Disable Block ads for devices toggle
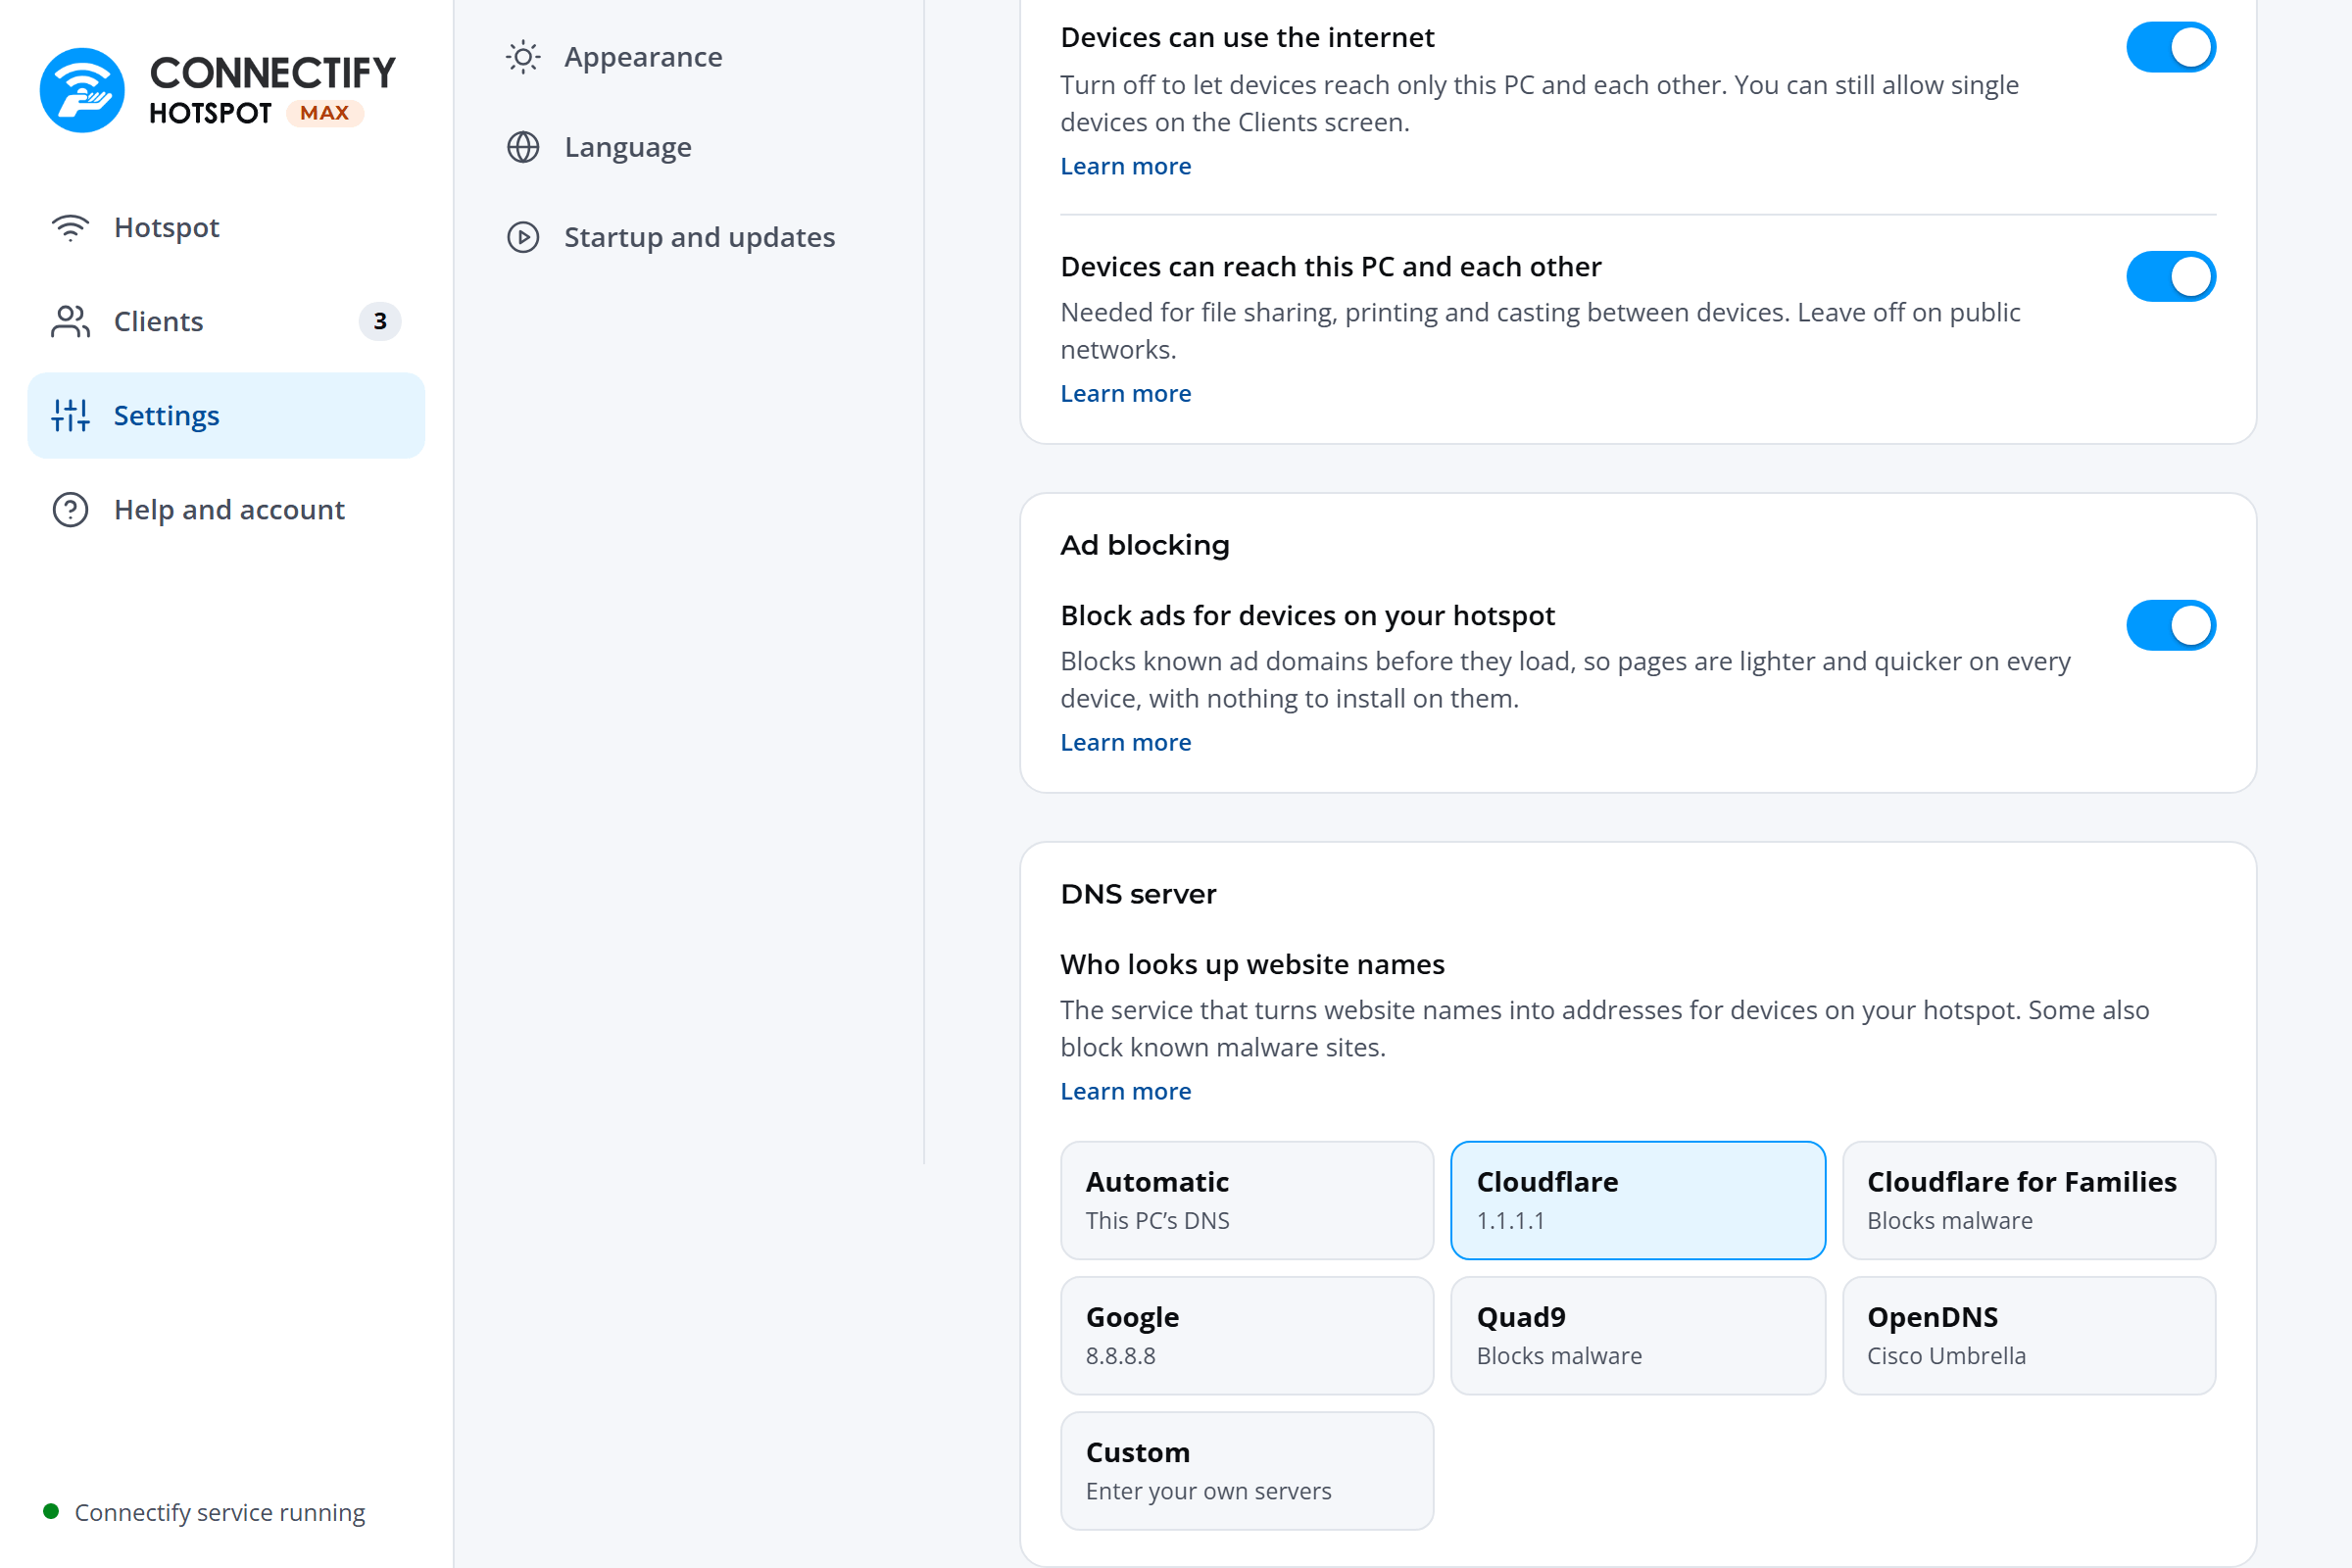 pyautogui.click(x=2171, y=625)
